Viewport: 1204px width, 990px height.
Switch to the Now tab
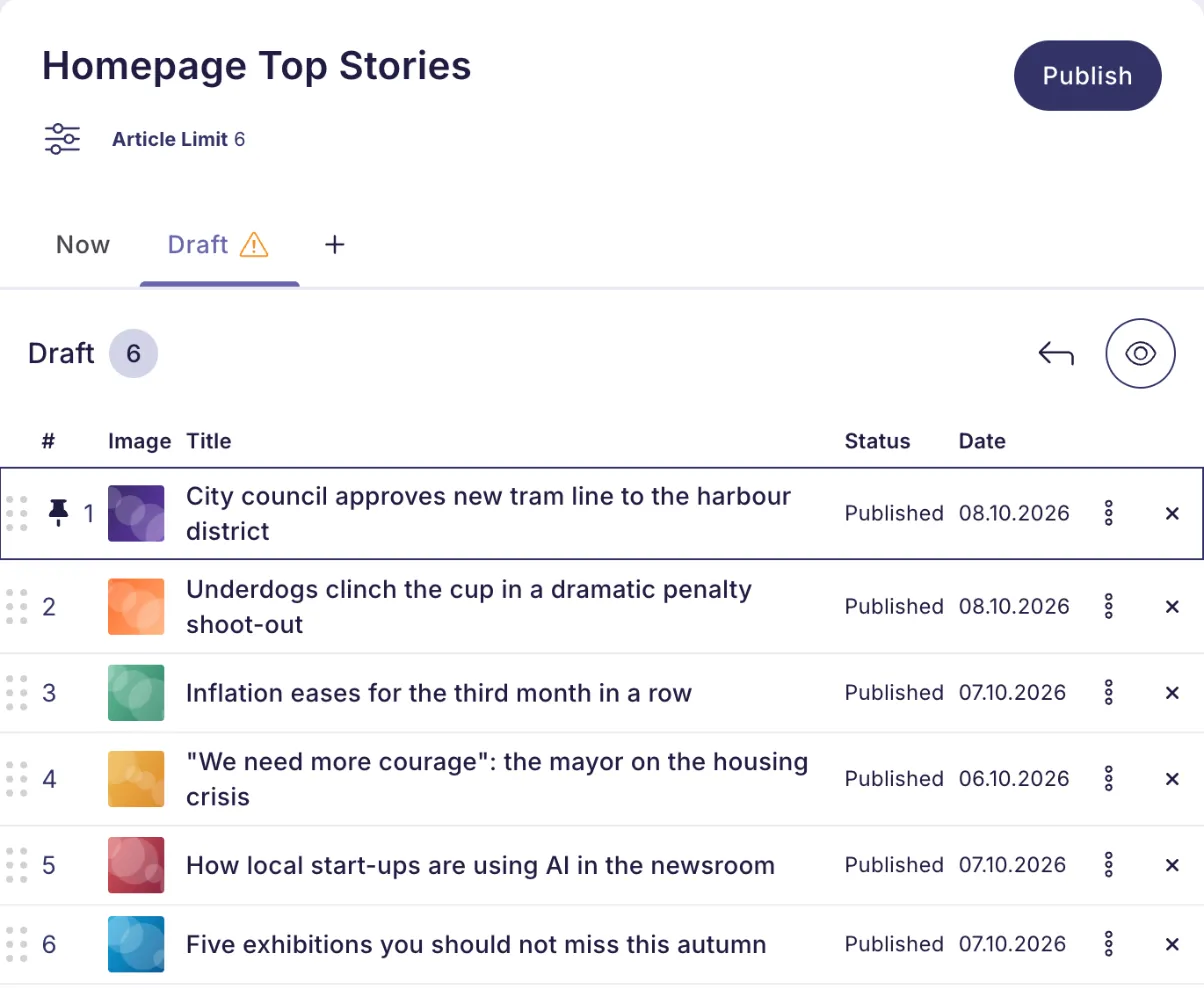pos(83,245)
